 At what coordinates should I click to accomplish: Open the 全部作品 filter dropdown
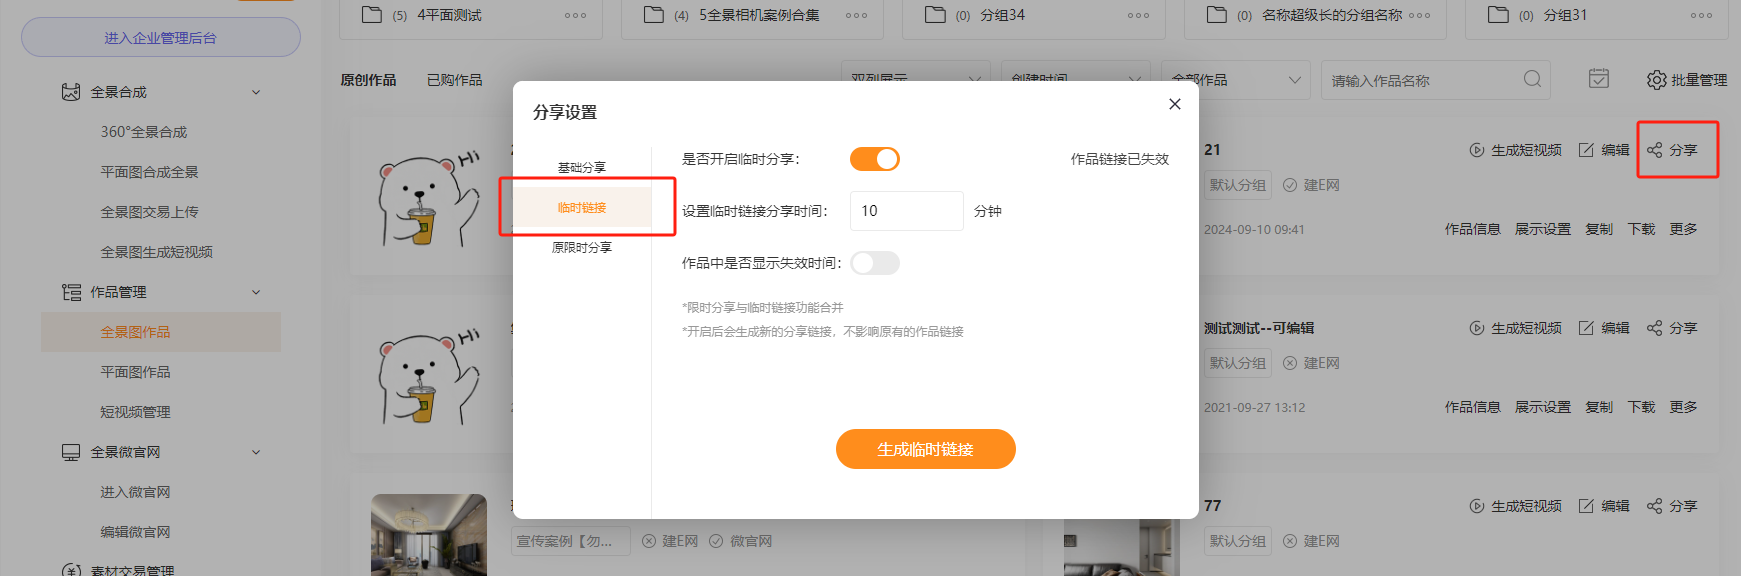(1238, 80)
